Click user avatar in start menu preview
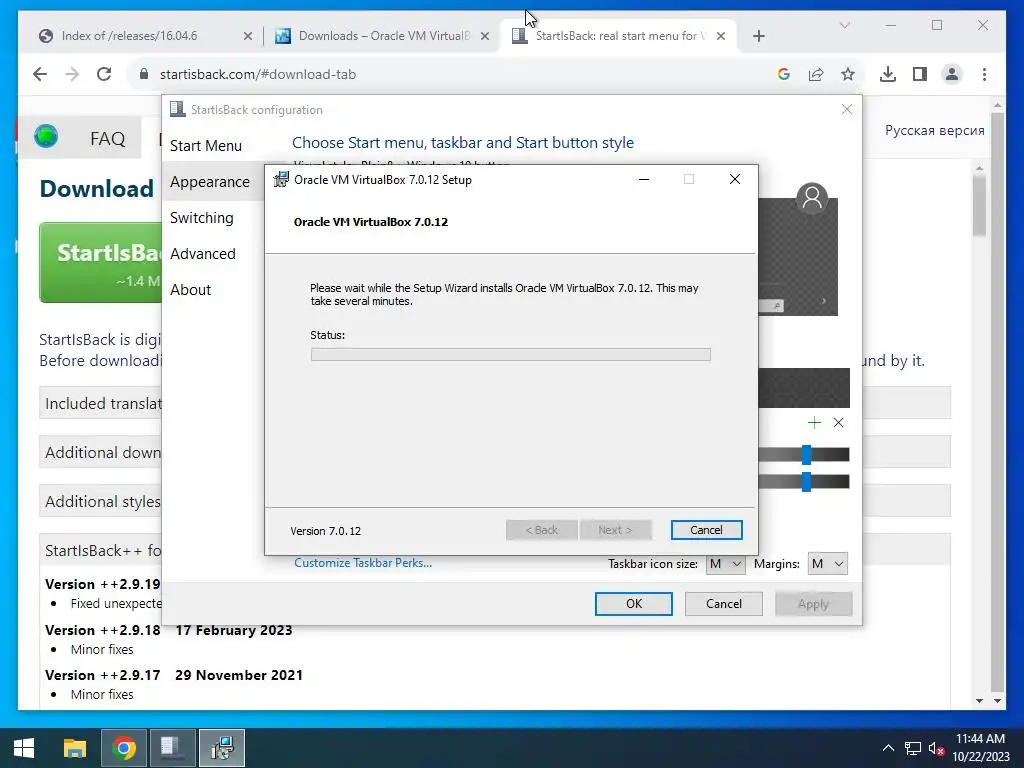This screenshot has width=1024, height=768. tap(812, 197)
